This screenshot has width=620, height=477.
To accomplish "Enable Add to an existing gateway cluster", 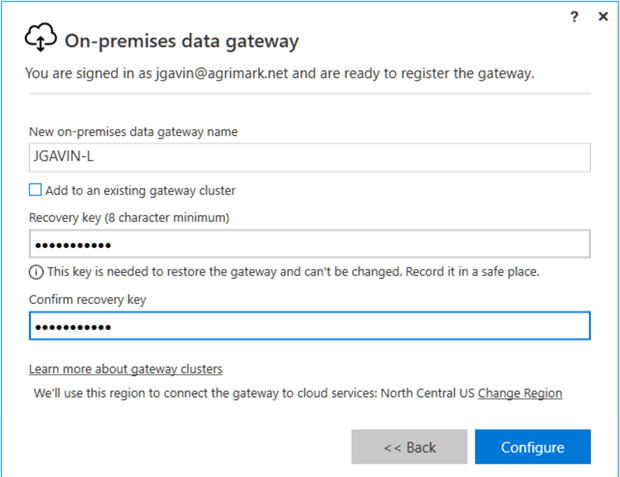I will tap(36, 189).
